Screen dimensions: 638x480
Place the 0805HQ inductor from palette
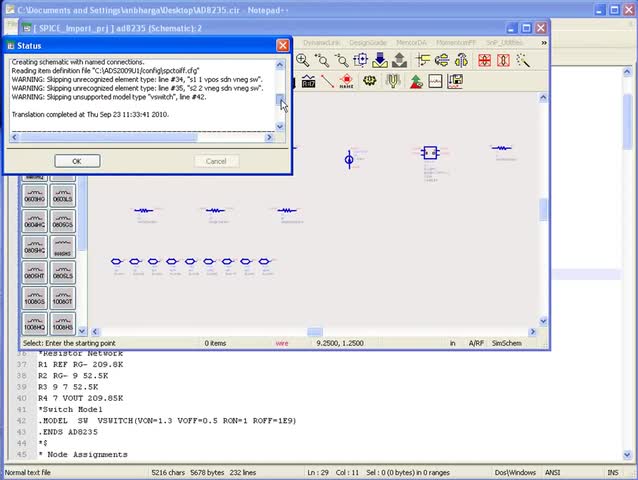(x=35, y=247)
